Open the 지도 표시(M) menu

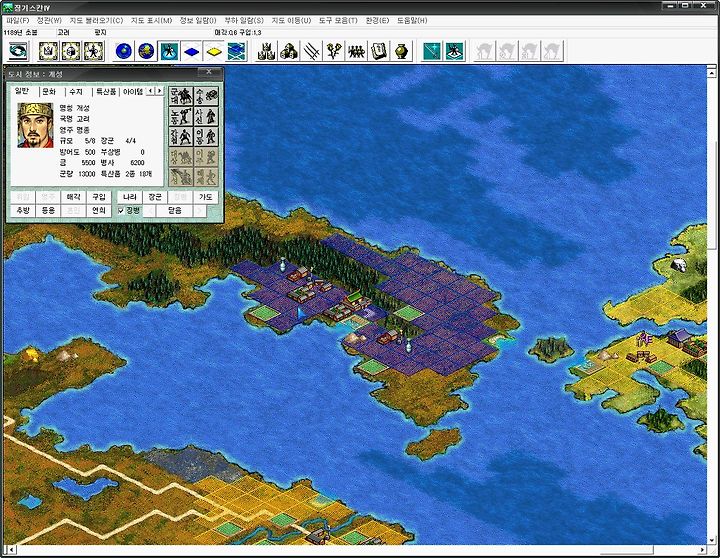[152, 21]
